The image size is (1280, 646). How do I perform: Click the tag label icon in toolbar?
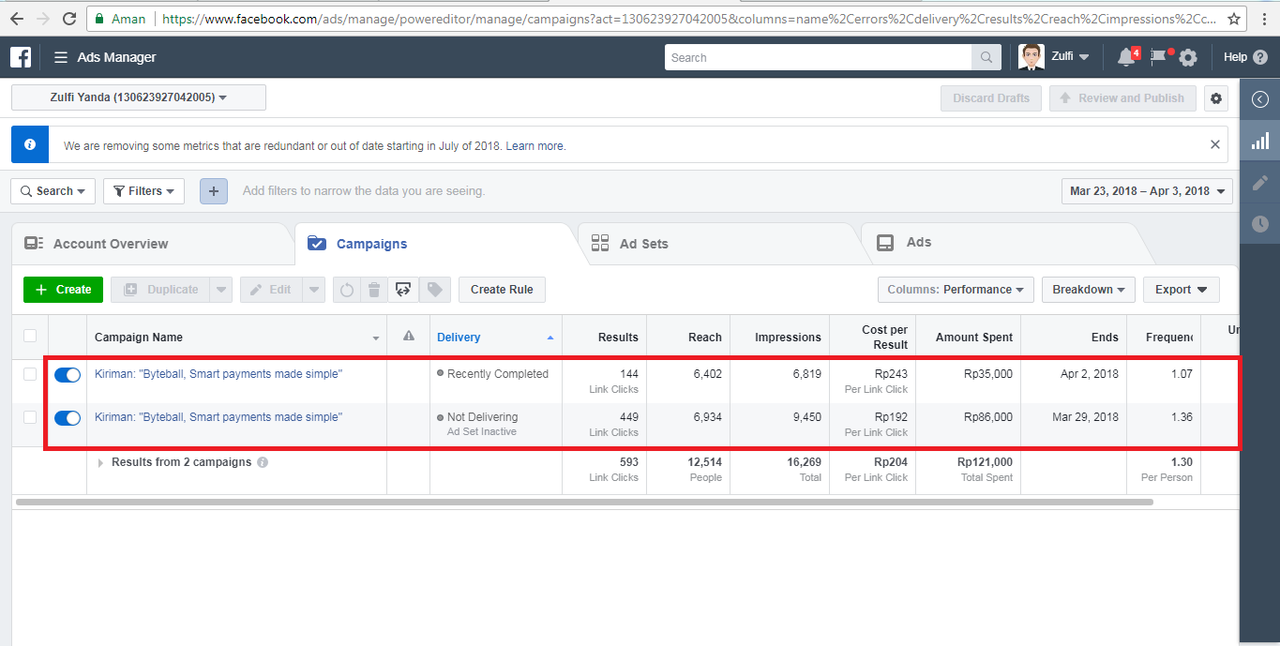click(x=435, y=290)
